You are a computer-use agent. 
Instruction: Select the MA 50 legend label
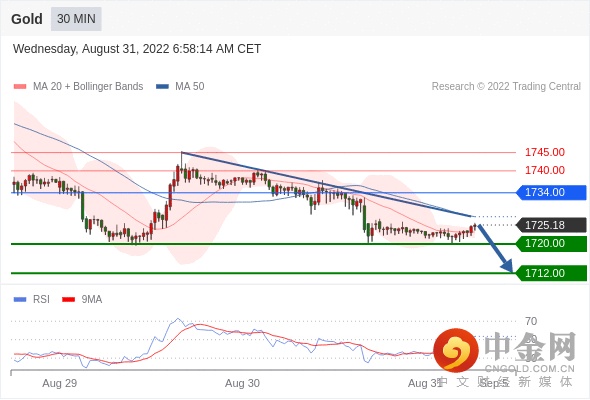(x=190, y=87)
